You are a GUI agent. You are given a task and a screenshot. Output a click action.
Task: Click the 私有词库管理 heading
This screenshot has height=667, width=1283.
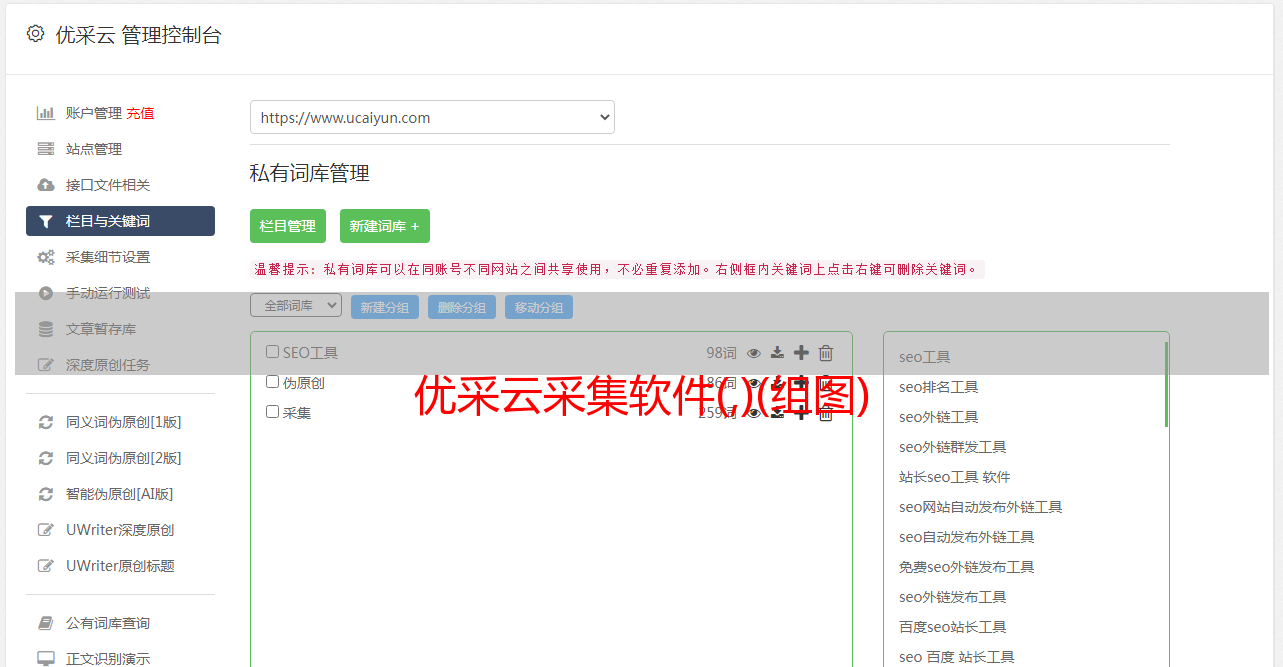point(310,173)
